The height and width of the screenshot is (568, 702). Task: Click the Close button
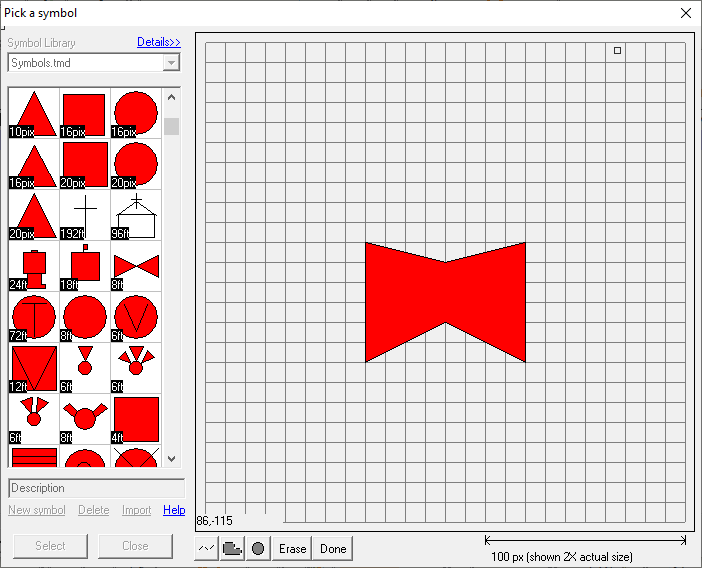[x=135, y=546]
